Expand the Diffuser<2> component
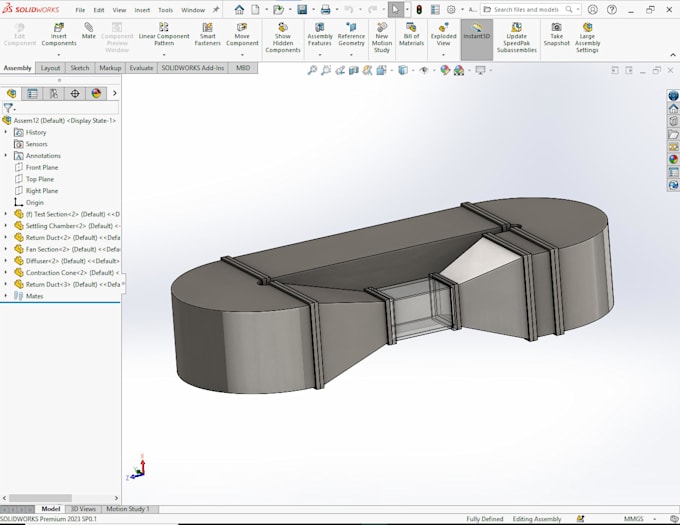This screenshot has height=525, width=680. pyautogui.click(x=6, y=261)
